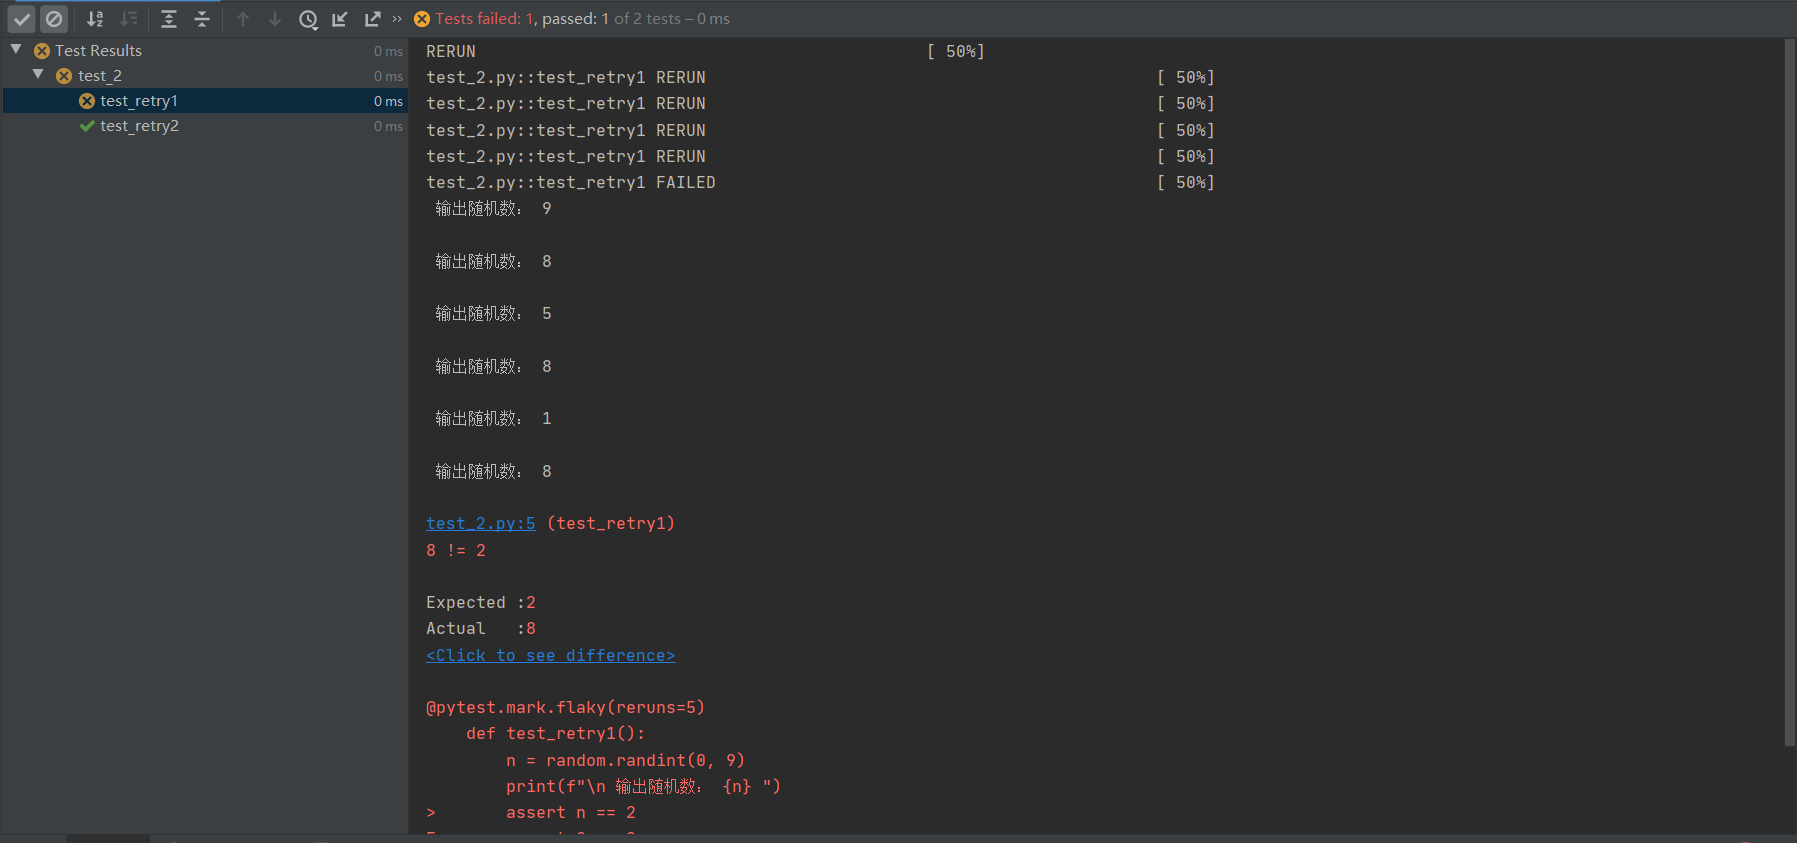Open the test history clock icon
The height and width of the screenshot is (843, 1797).
coord(308,19)
